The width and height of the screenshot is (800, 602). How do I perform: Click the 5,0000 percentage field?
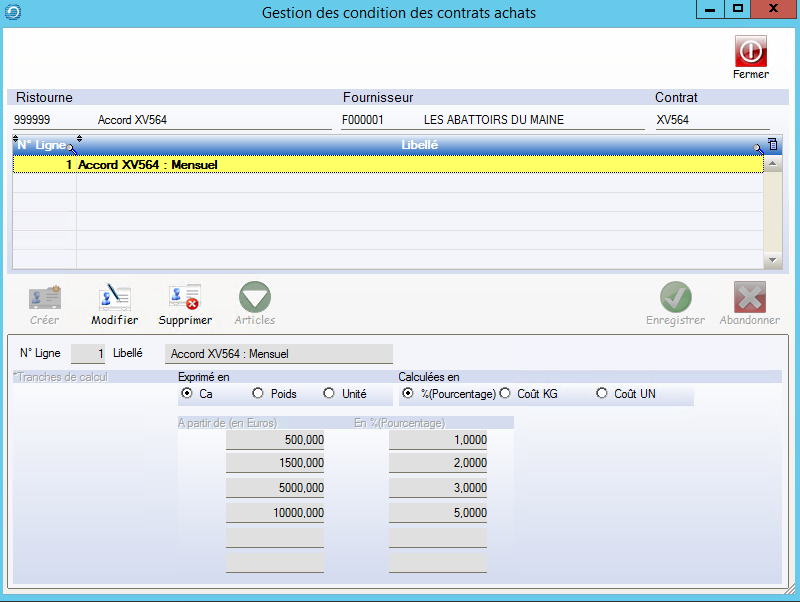click(438, 512)
